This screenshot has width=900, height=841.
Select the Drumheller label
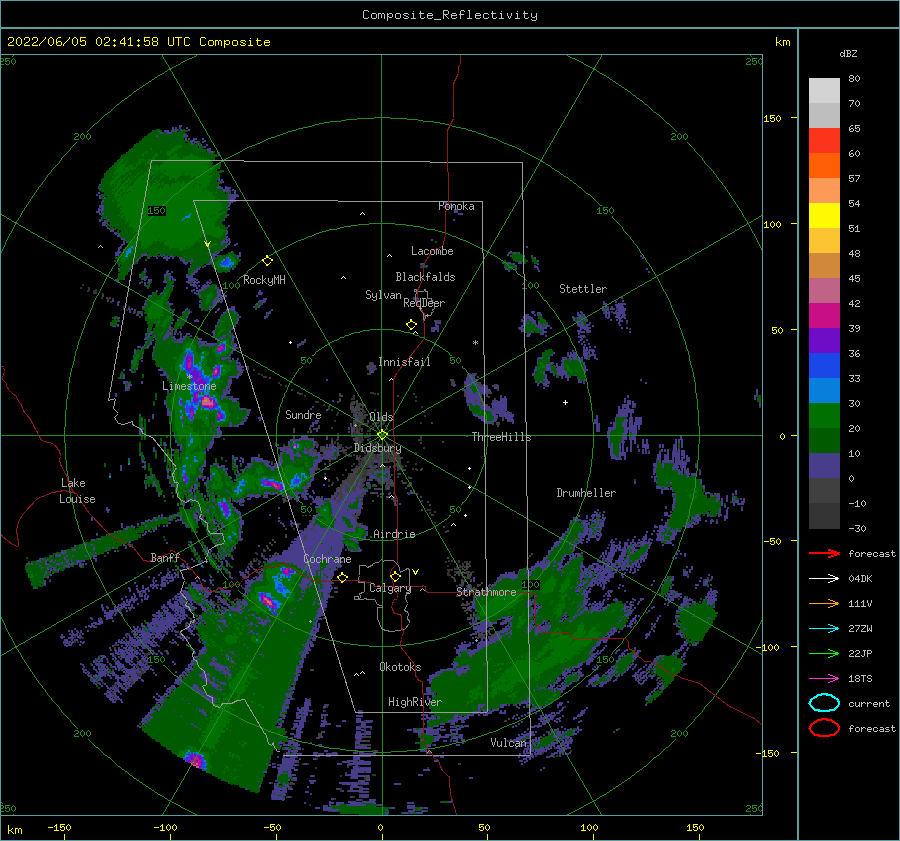(586, 493)
